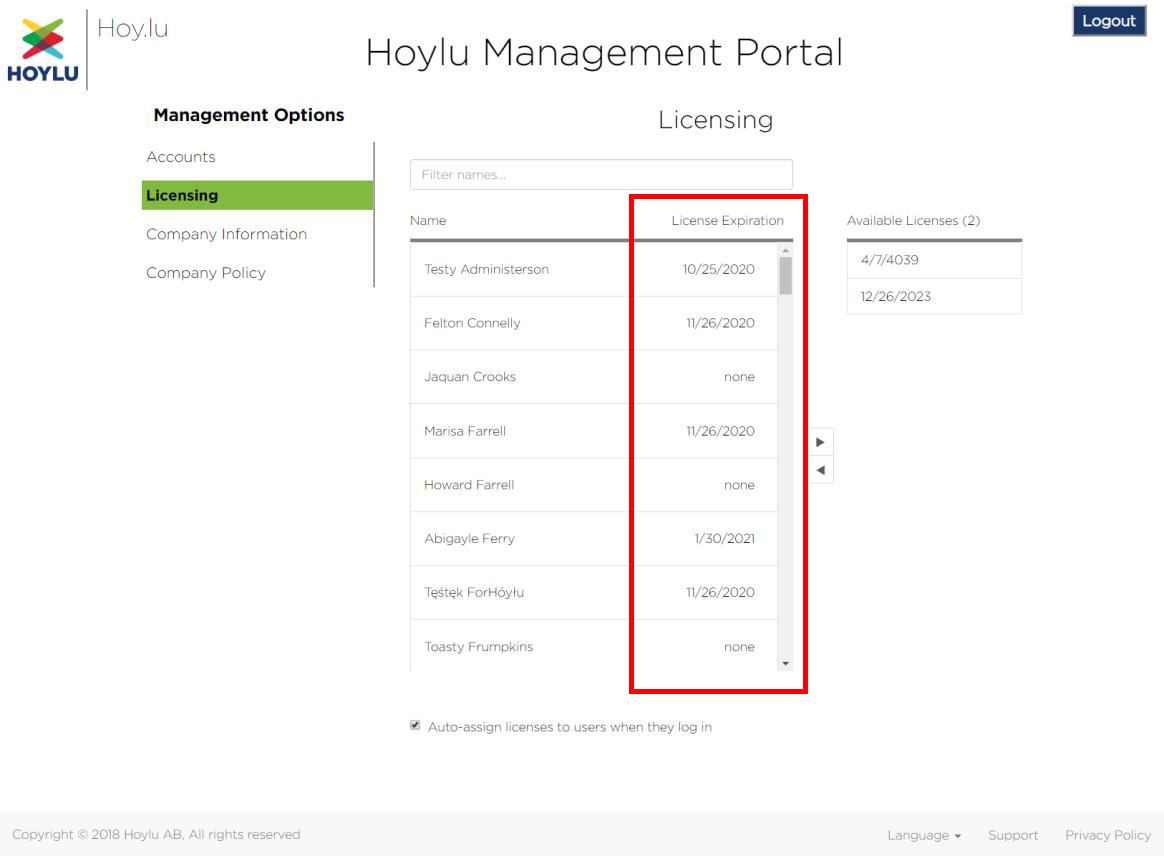1164x856 pixels.
Task: Click the list scroll-up arrow
Action: coord(785,251)
